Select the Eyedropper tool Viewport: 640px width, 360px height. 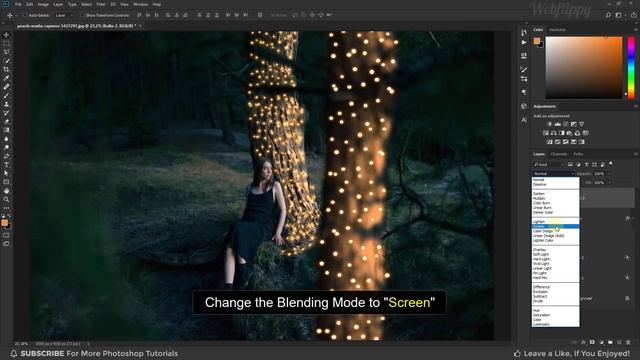(x=6, y=78)
